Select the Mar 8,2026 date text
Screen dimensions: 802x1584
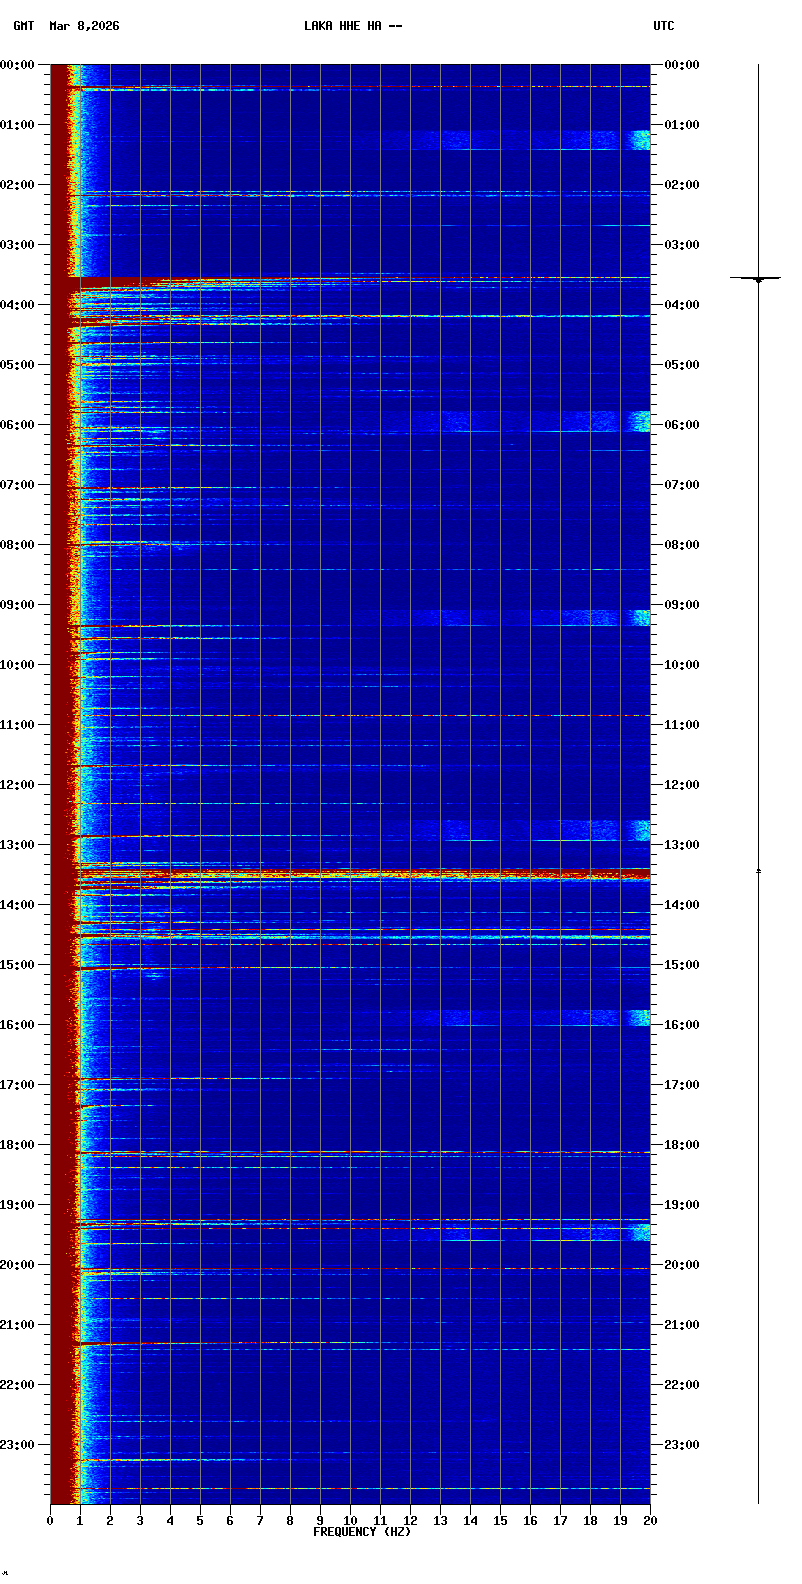pyautogui.click(x=84, y=26)
